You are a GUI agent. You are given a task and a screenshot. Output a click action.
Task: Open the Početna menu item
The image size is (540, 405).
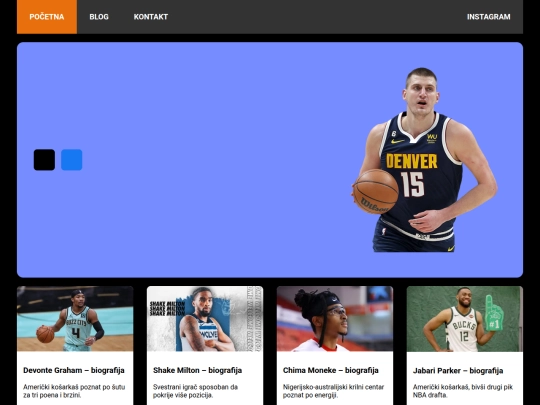47,17
